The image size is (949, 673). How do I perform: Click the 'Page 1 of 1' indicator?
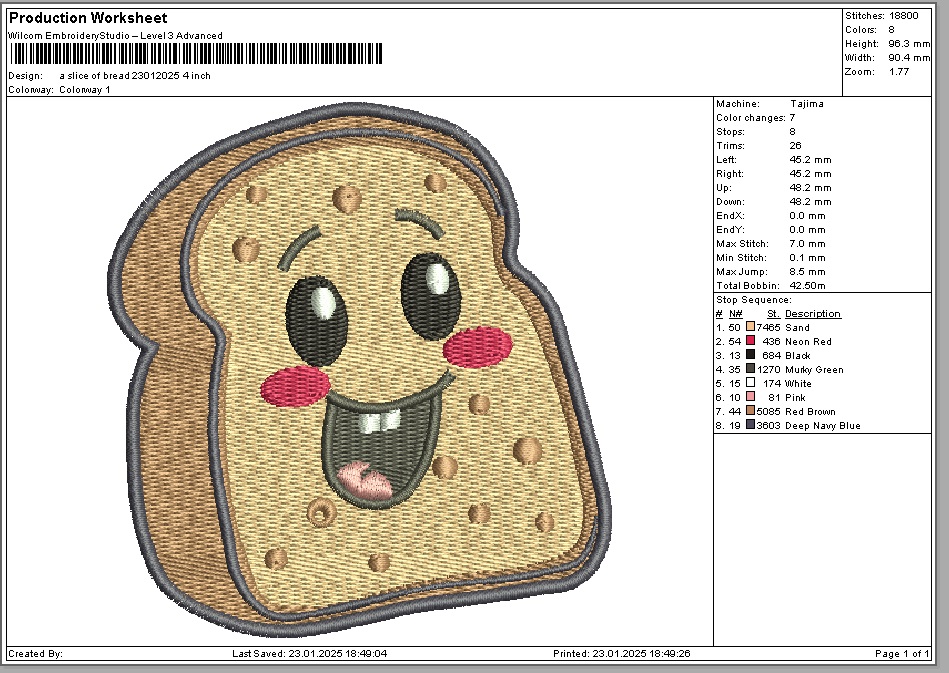tap(902, 654)
